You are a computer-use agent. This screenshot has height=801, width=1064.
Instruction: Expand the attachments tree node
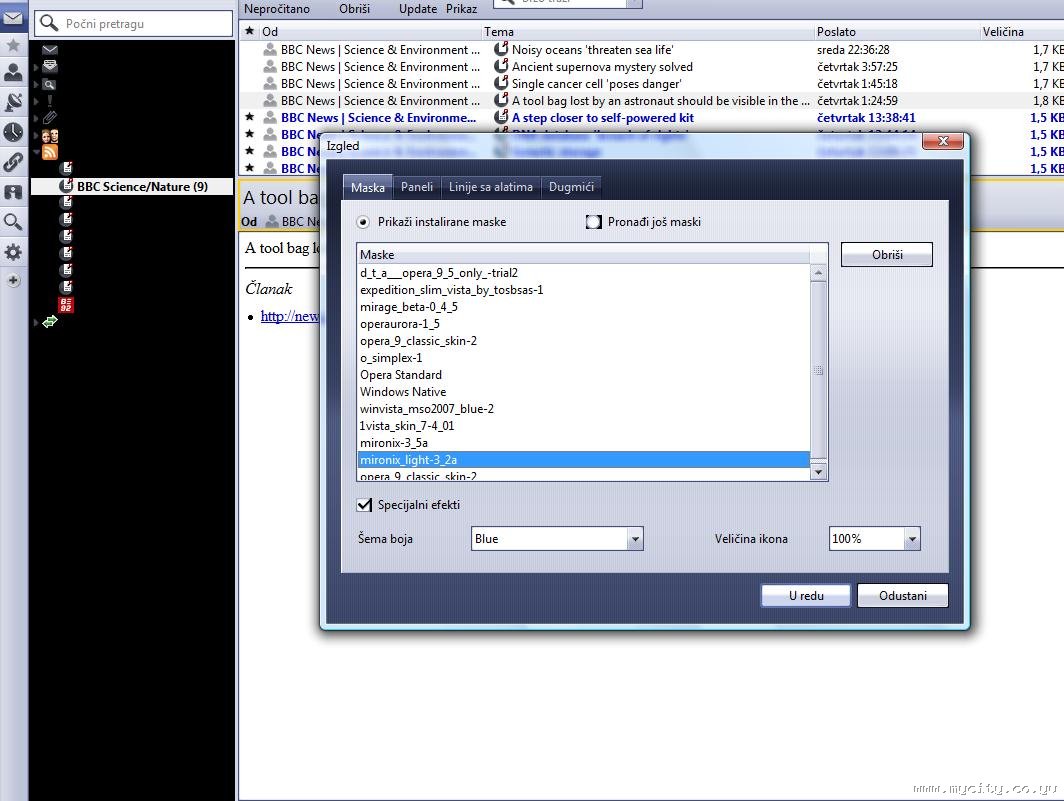pyautogui.click(x=36, y=118)
